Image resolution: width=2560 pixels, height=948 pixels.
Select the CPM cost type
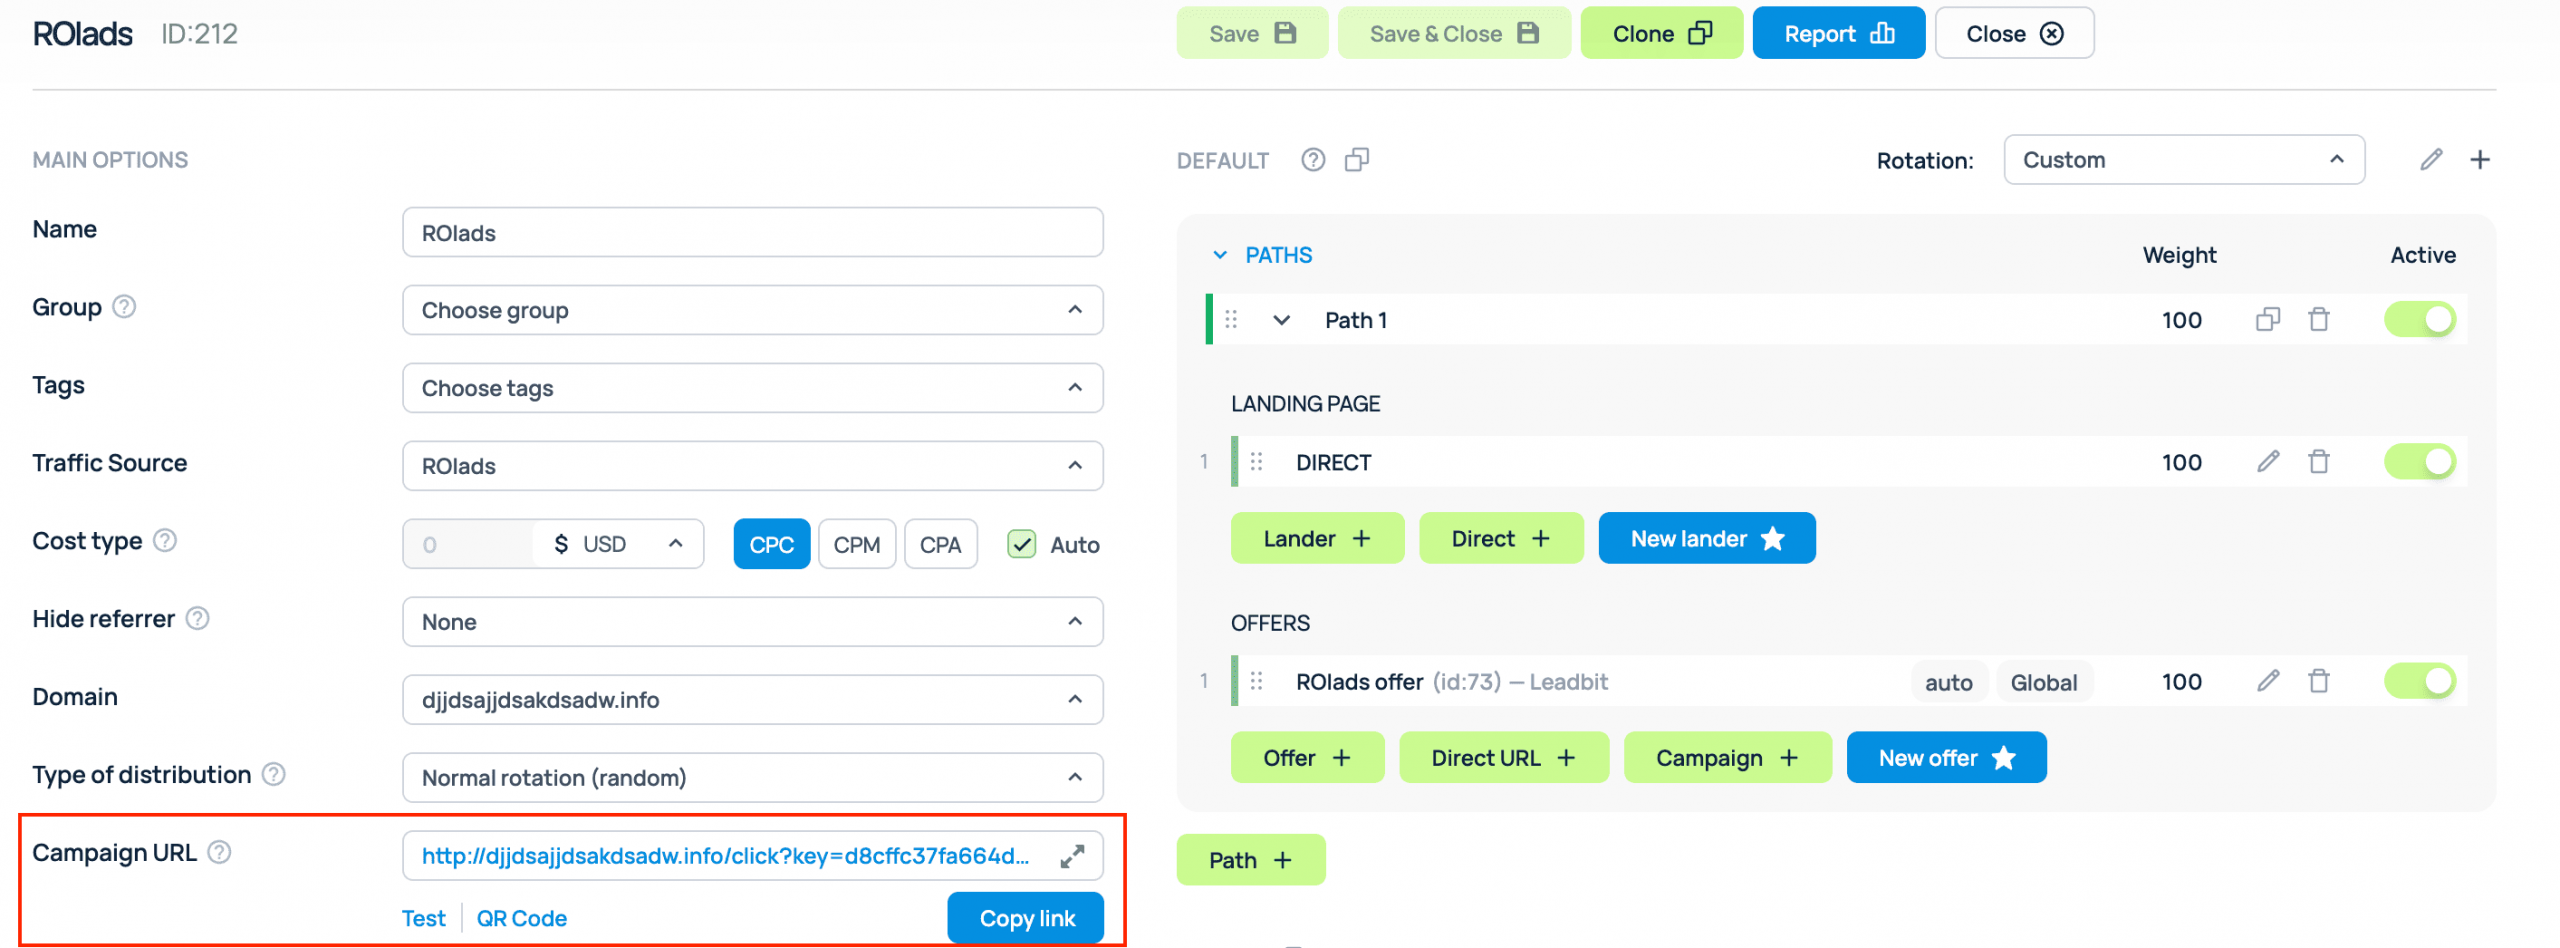tap(856, 545)
